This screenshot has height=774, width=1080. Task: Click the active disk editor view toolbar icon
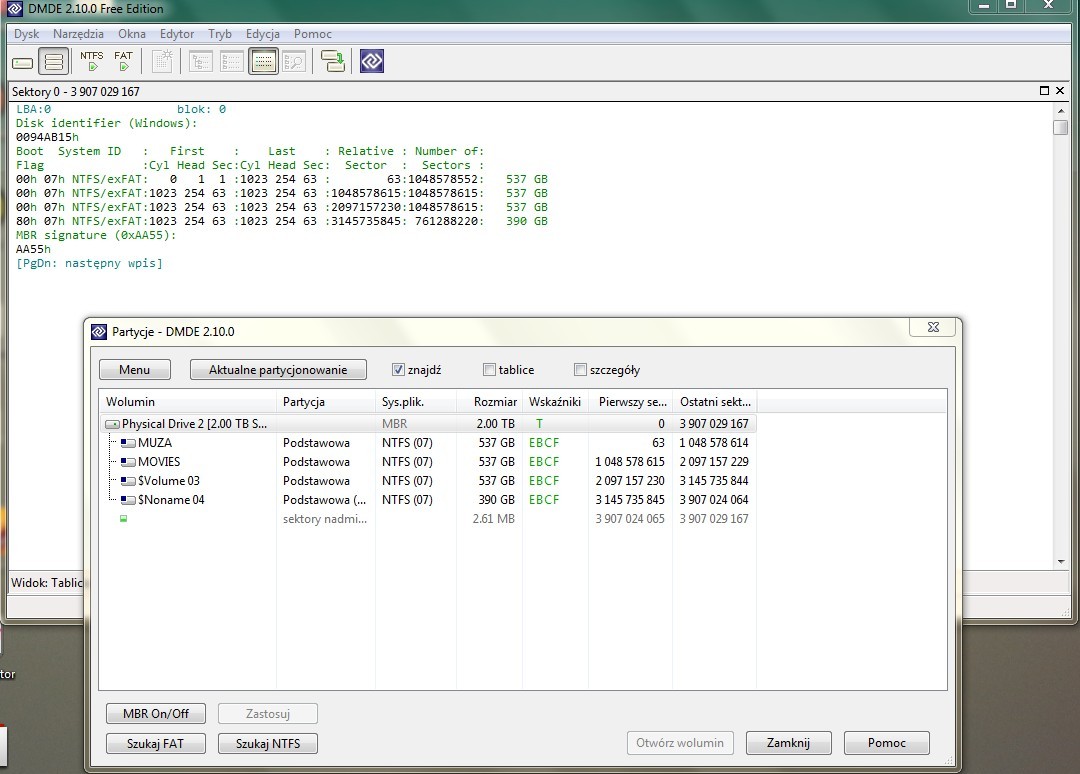pos(263,62)
